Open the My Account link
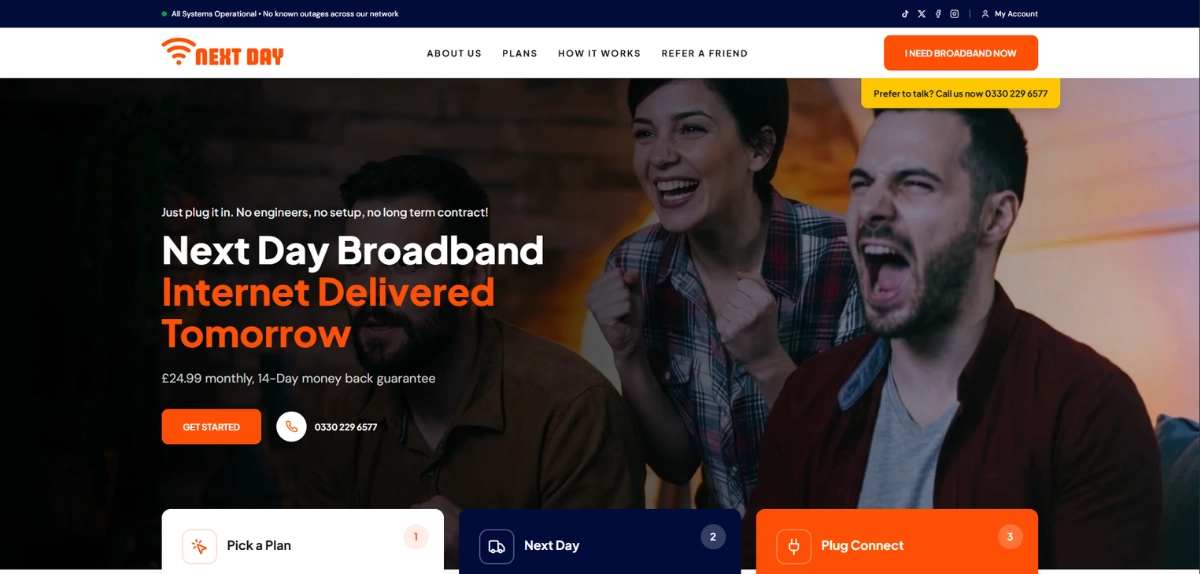 [x=1010, y=14]
